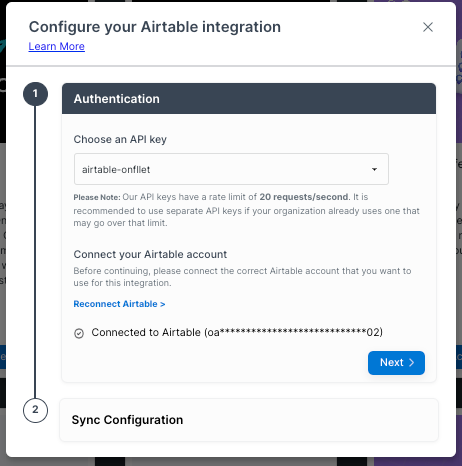Viewport: 462px width, 466px height.
Task: Click the dialog title 'Configure your Airtable integration'
Action: pos(155,27)
